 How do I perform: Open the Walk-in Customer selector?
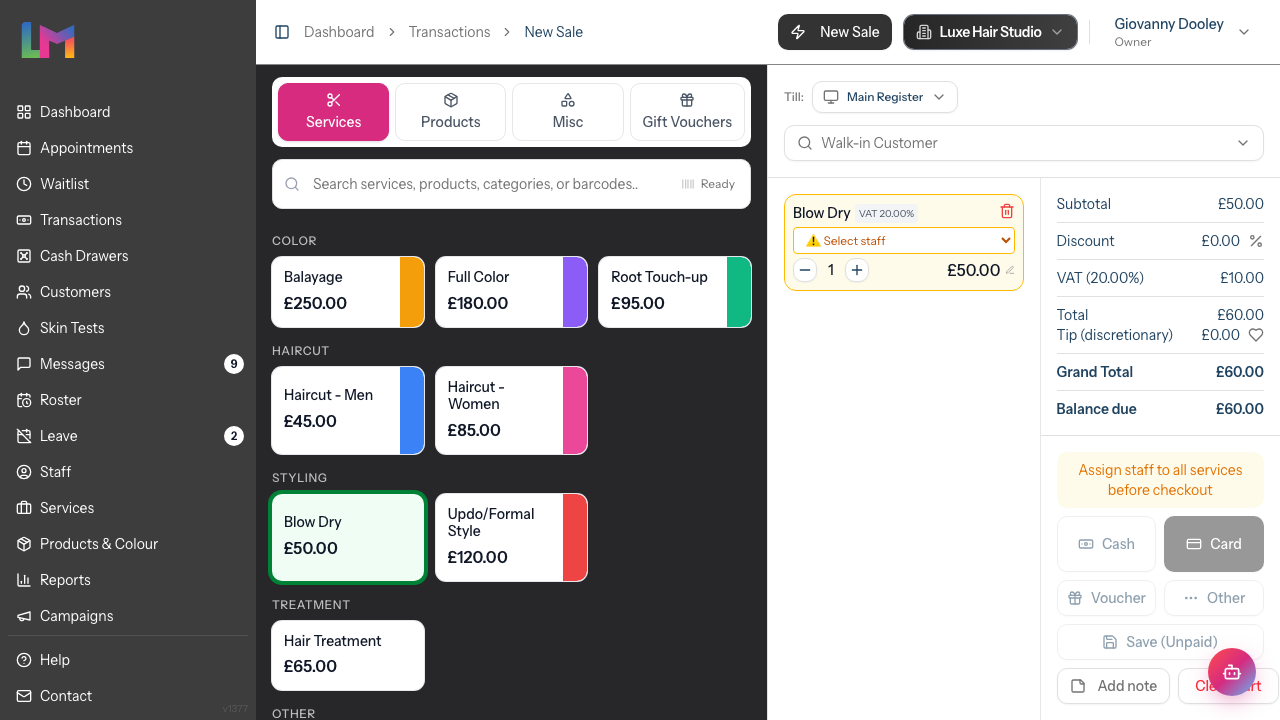click(x=1024, y=143)
